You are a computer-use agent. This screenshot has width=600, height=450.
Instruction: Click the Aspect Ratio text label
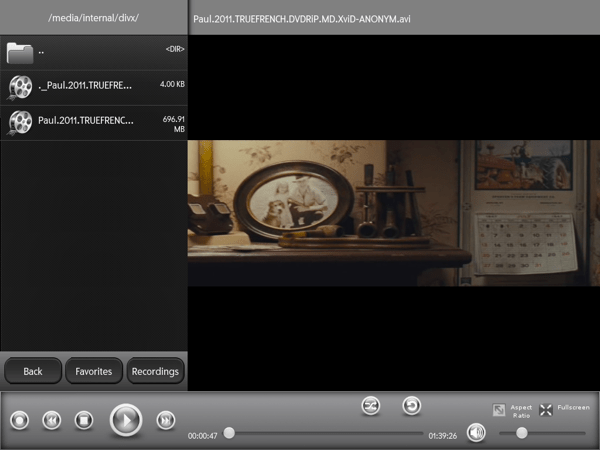521,411
